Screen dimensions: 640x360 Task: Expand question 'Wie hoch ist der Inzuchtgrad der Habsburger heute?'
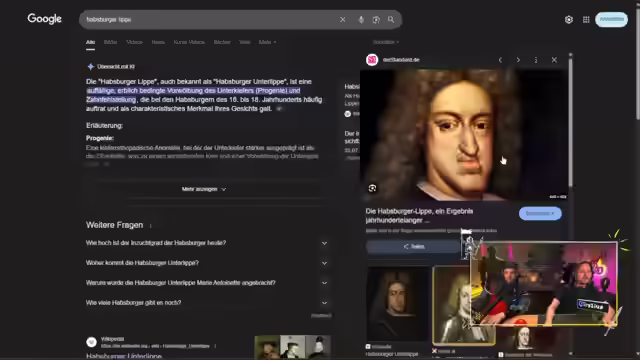click(x=208, y=243)
